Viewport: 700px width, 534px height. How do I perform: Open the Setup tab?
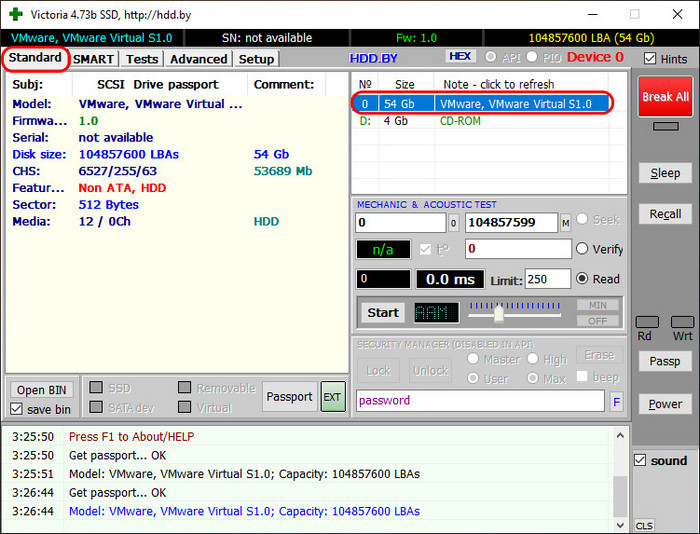pyautogui.click(x=256, y=59)
